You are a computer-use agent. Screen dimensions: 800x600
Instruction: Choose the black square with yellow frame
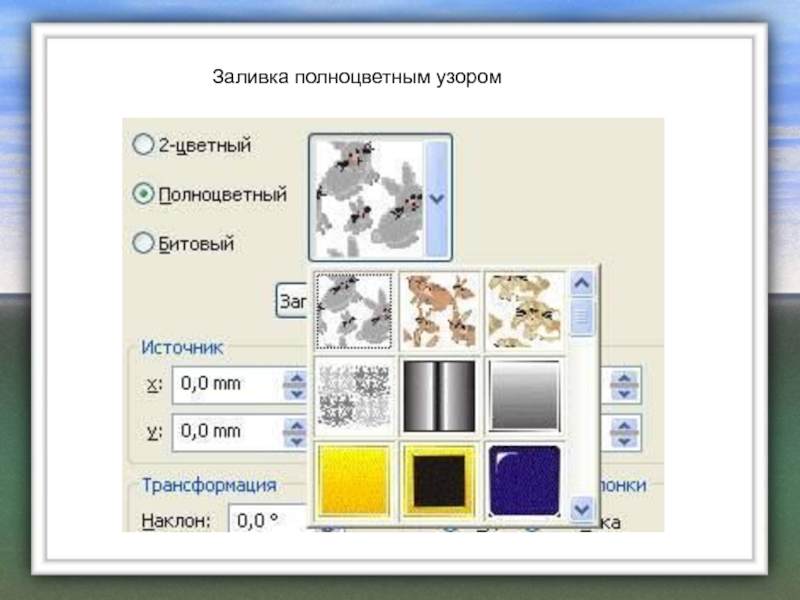coord(440,480)
